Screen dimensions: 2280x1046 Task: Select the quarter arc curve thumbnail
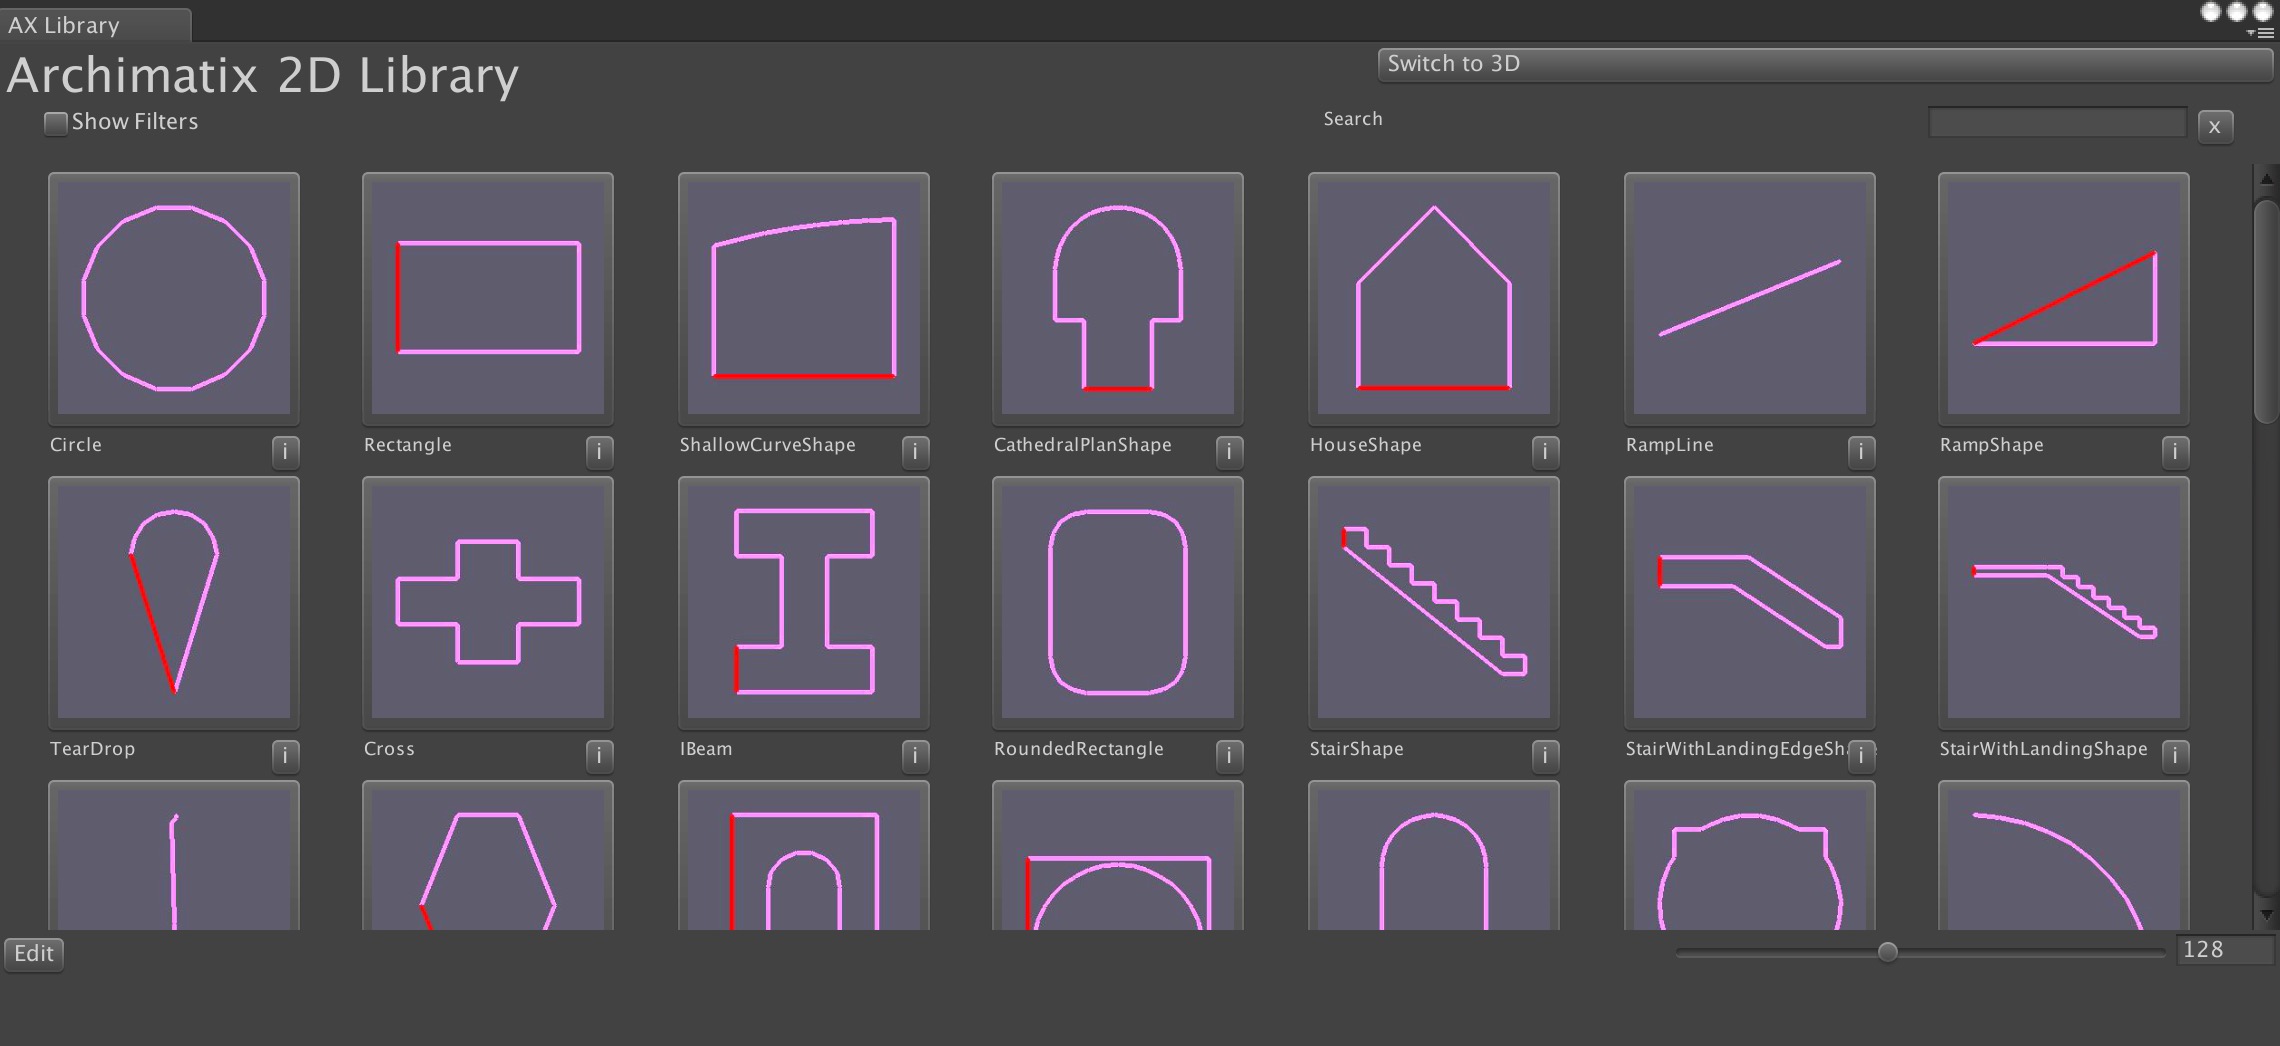click(x=2064, y=856)
